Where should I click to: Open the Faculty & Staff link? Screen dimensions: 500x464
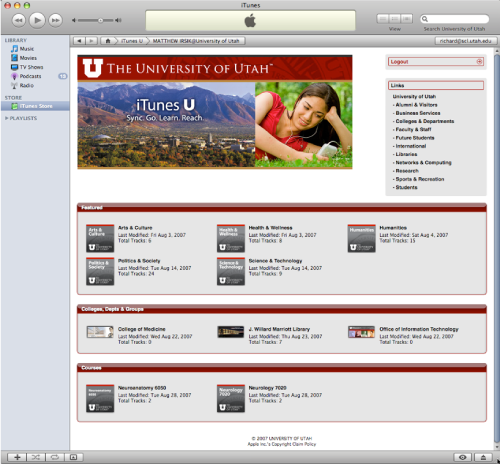(413, 129)
